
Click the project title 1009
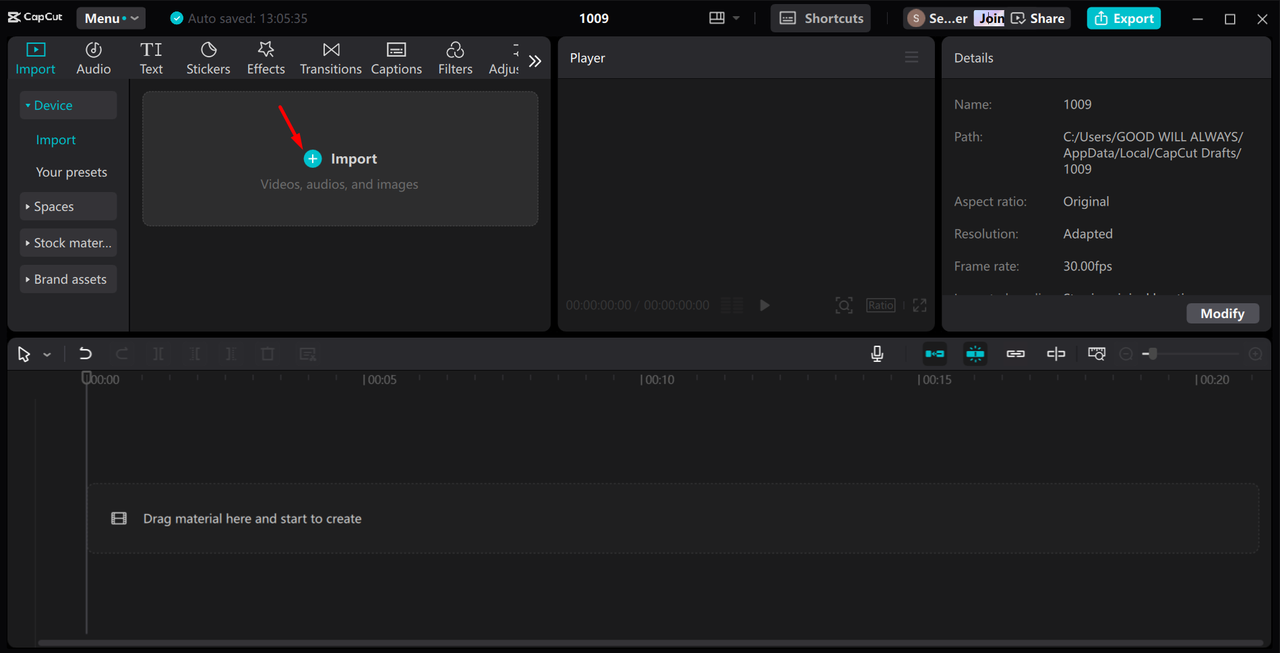594,18
